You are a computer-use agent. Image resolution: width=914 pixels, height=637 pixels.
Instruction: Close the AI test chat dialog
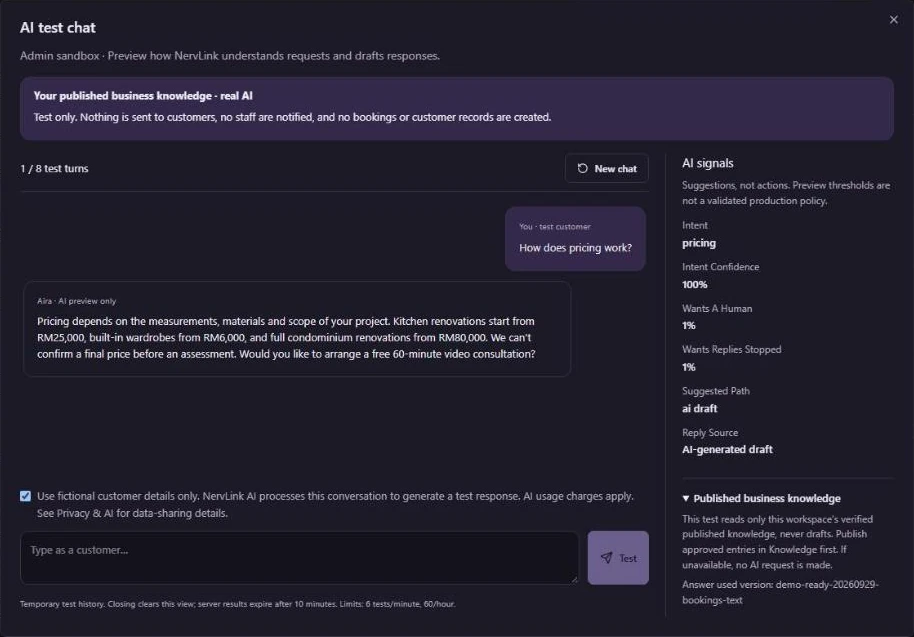coord(893,20)
